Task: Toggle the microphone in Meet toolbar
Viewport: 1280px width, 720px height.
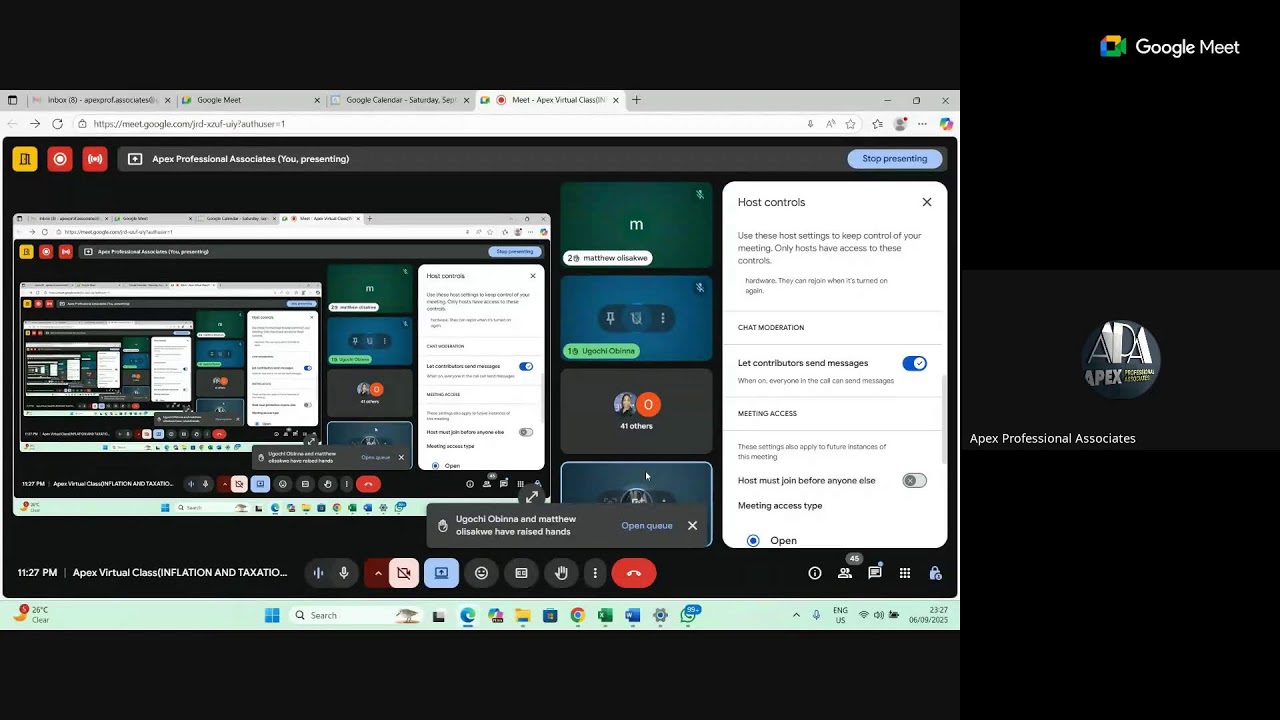Action: click(x=344, y=573)
